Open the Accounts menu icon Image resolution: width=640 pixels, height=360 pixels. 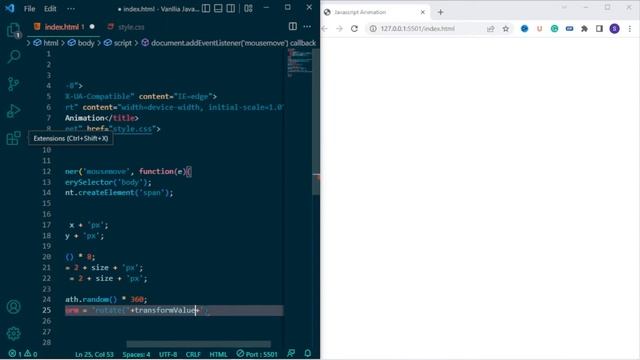(x=13, y=307)
